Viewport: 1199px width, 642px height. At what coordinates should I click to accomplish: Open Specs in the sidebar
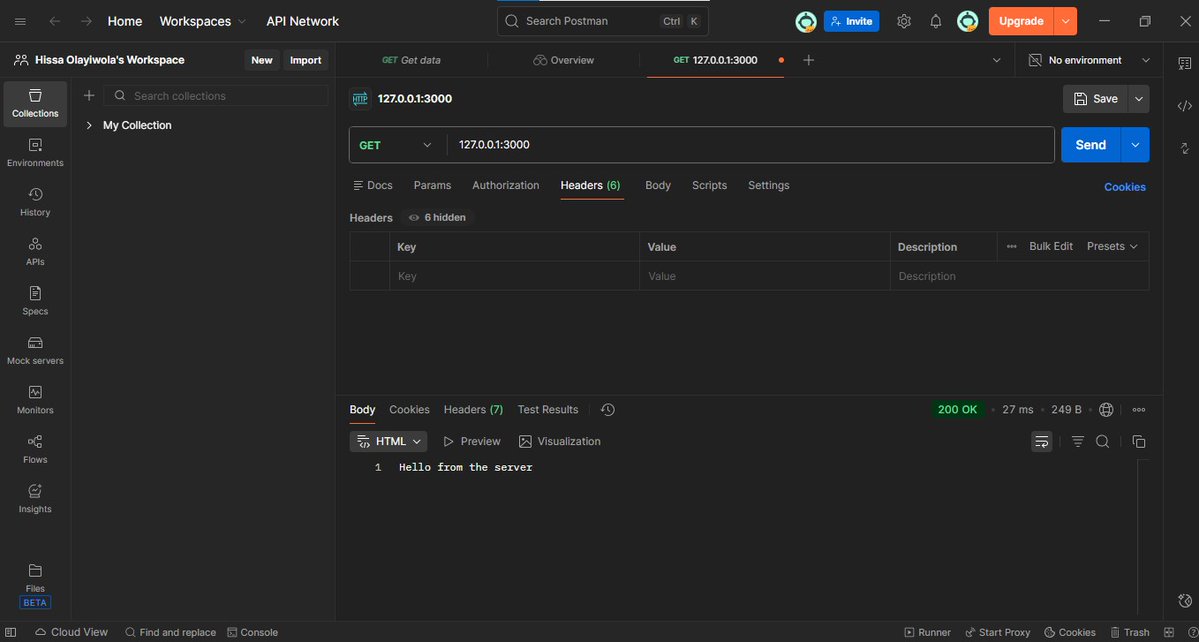coord(35,301)
